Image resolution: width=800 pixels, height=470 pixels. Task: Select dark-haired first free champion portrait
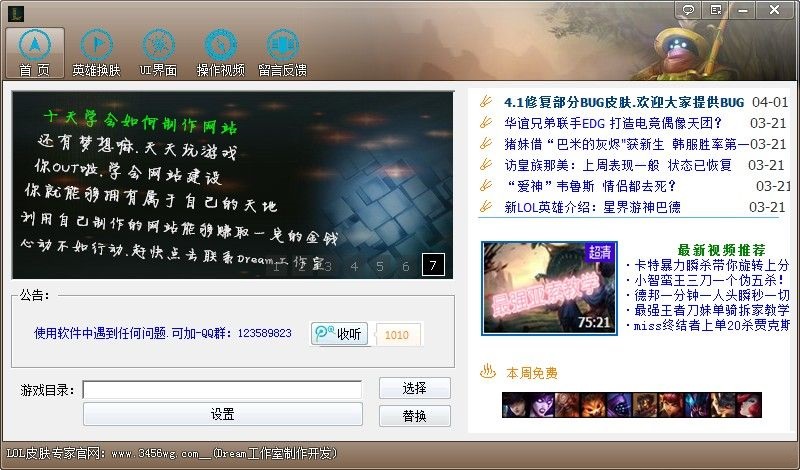515,405
